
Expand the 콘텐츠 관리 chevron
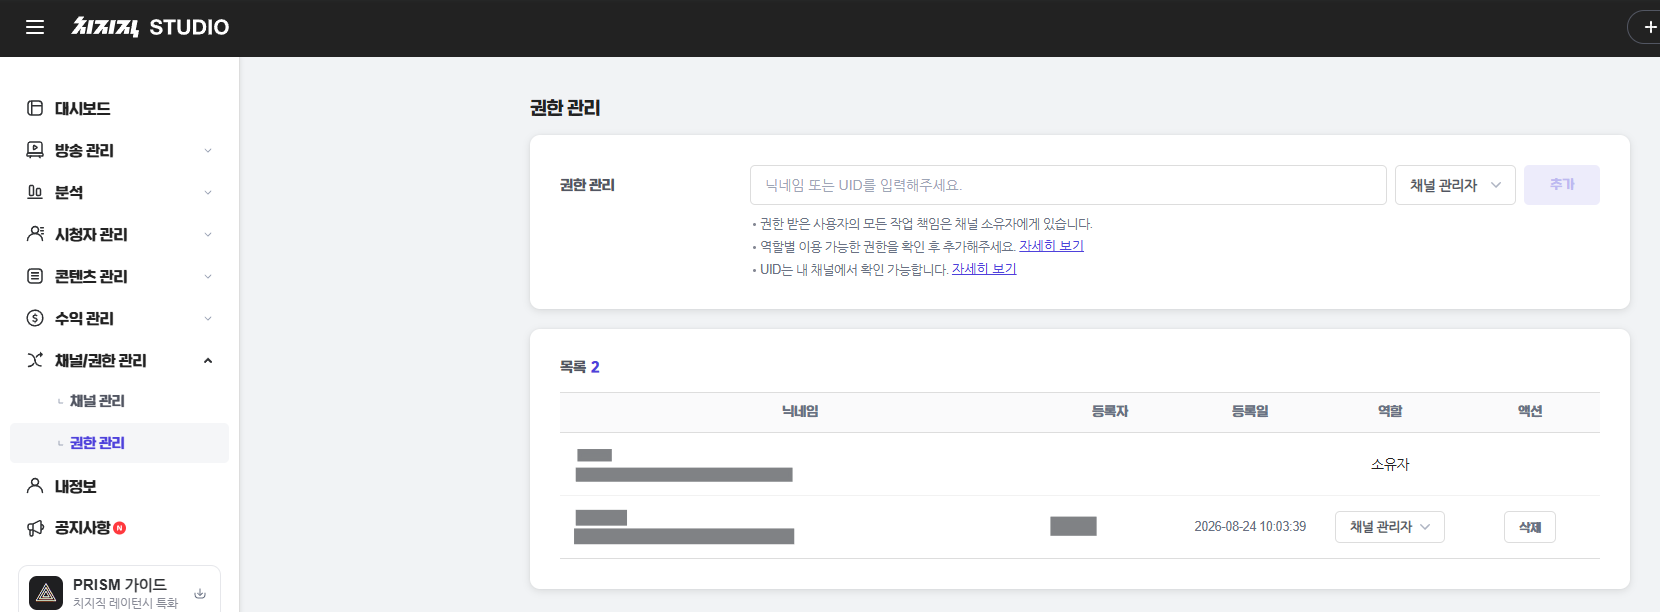pos(208,276)
